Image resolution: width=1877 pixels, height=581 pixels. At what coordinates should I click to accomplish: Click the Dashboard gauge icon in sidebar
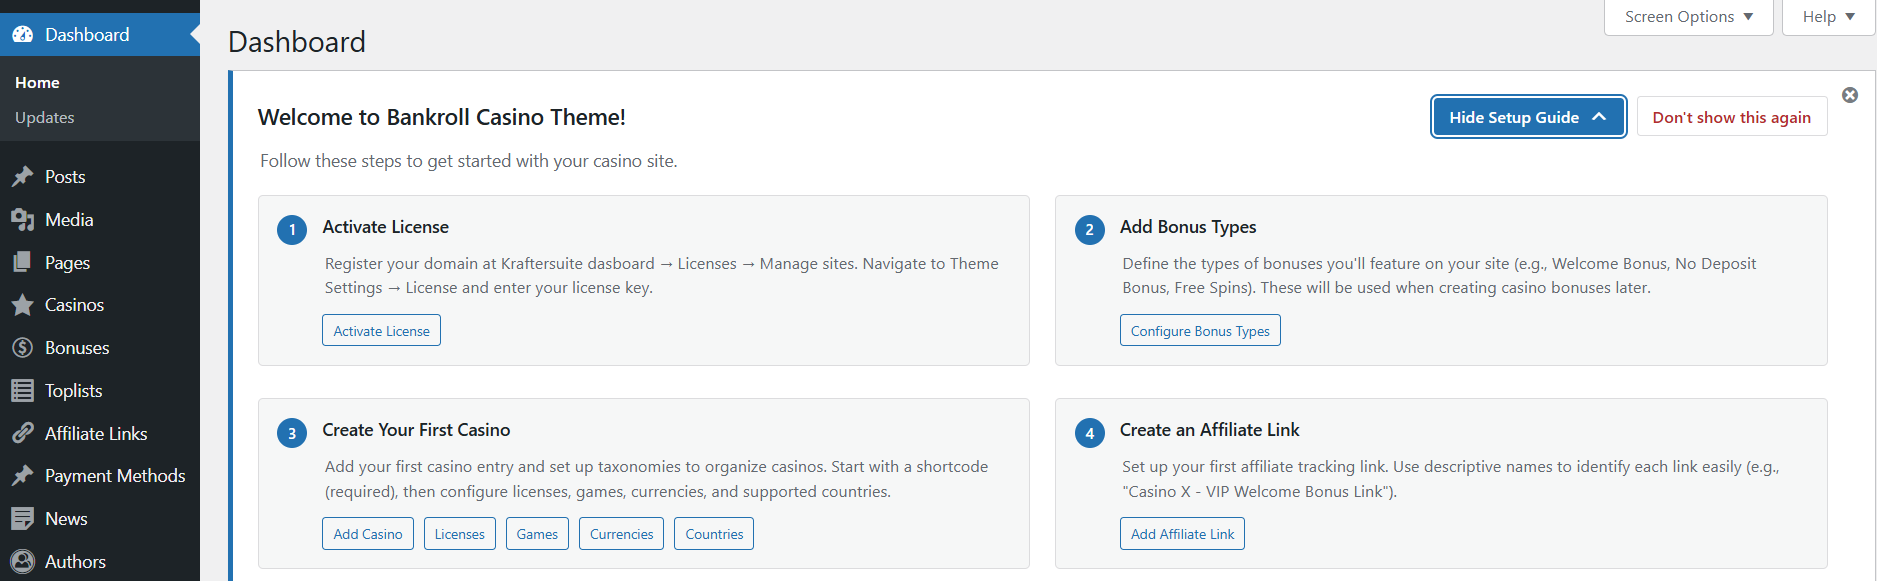tap(23, 35)
